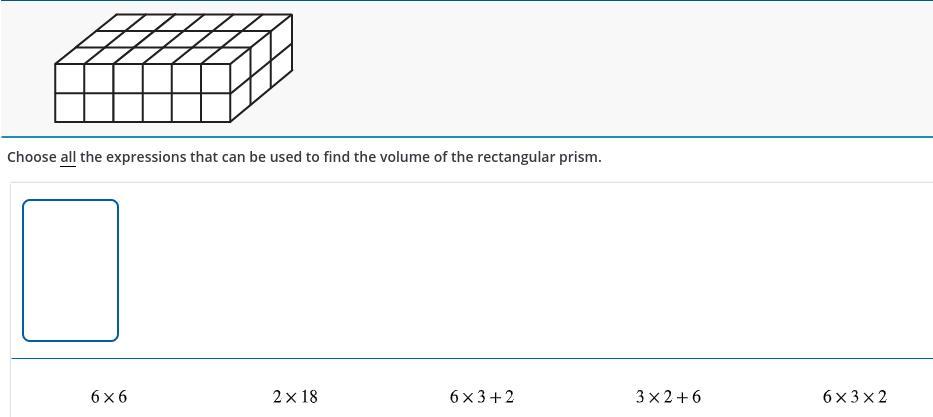Click the bottom-left cube on prism's front face
This screenshot has height=417, width=933.
tap(69, 107)
